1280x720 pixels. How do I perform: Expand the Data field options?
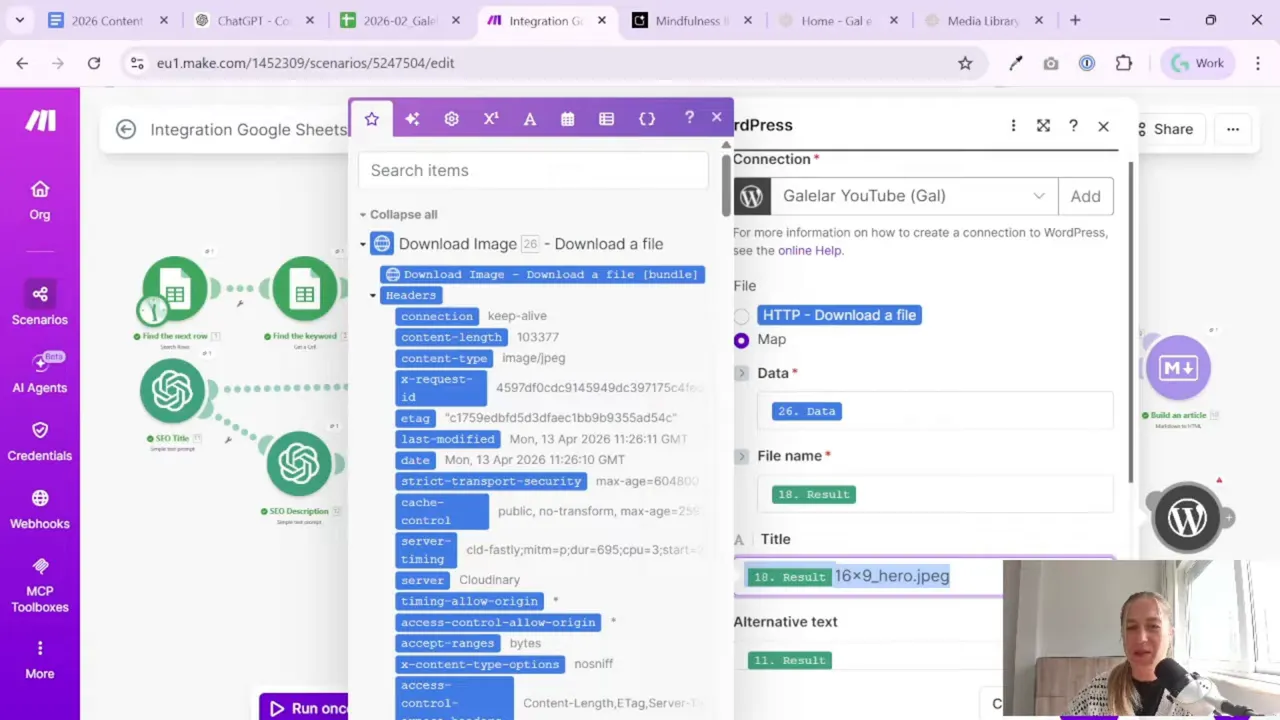click(x=741, y=373)
